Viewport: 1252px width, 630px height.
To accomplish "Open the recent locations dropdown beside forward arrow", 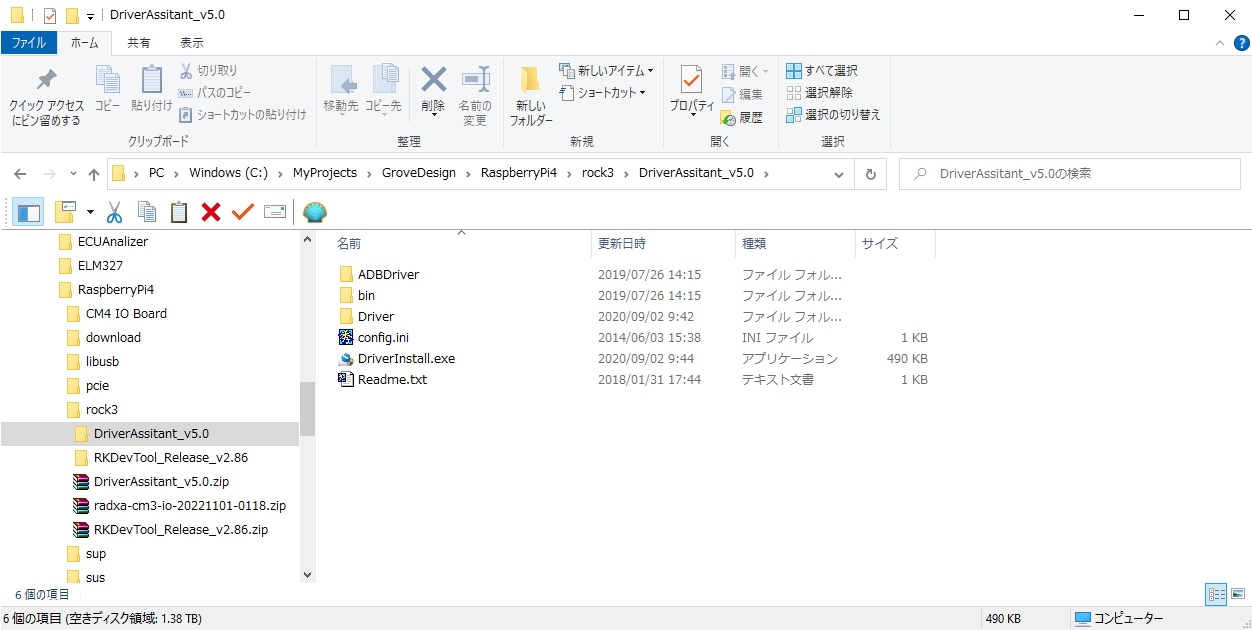I will pyautogui.click(x=72, y=174).
